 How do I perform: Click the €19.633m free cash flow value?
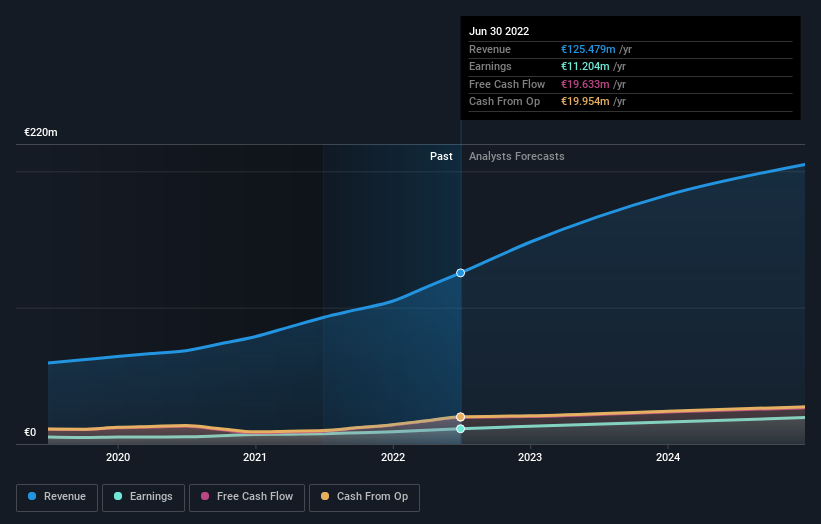[x=585, y=84]
